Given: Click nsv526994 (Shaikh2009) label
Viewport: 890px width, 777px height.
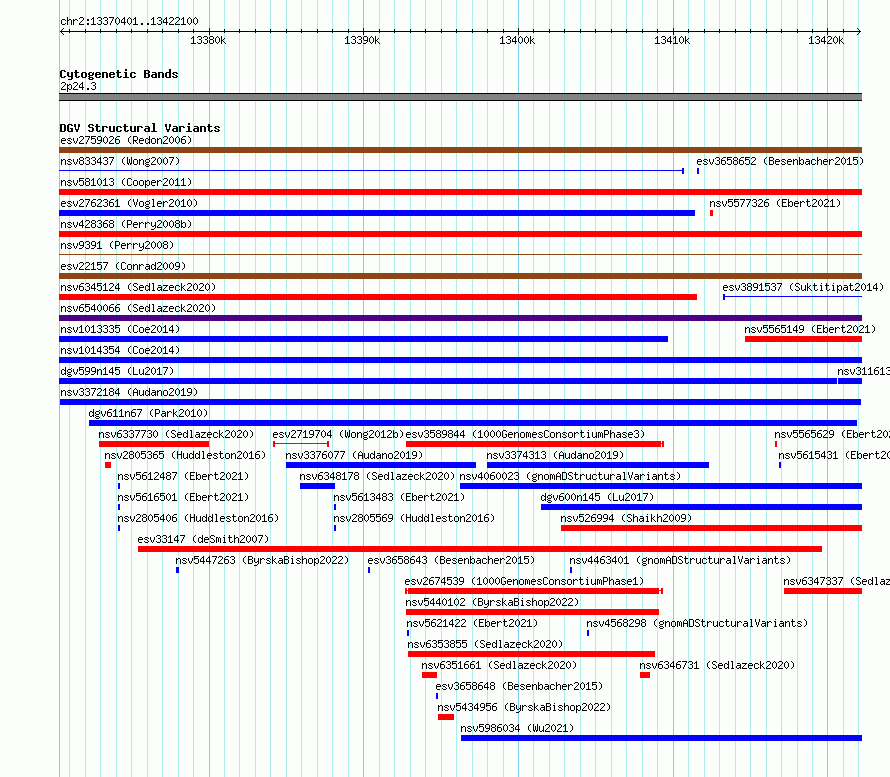Looking at the screenshot, I should tap(626, 518).
